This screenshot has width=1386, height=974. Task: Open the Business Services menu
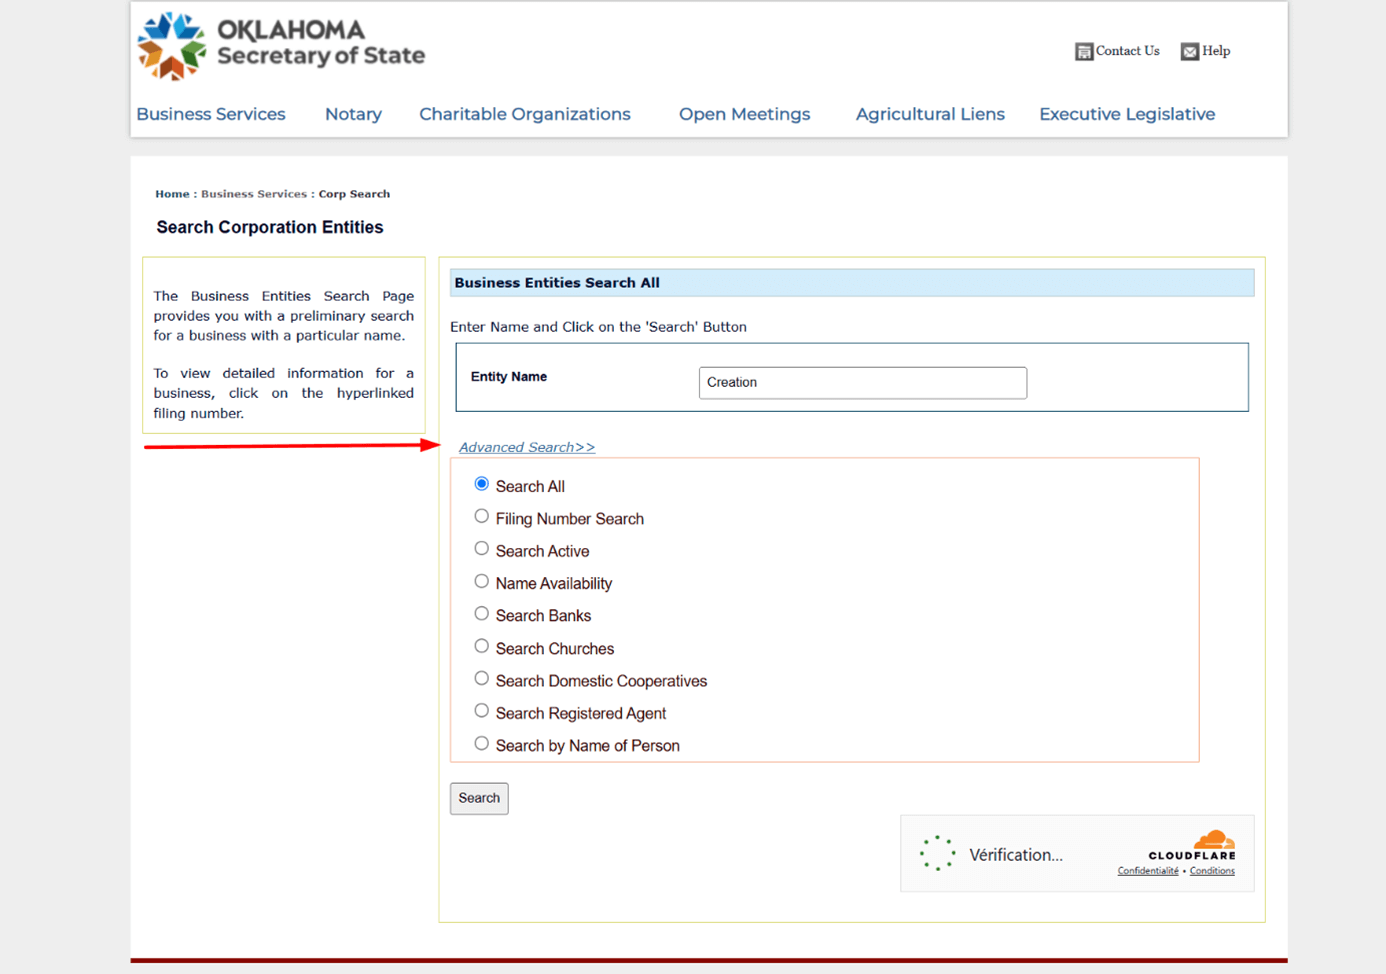pos(211,114)
